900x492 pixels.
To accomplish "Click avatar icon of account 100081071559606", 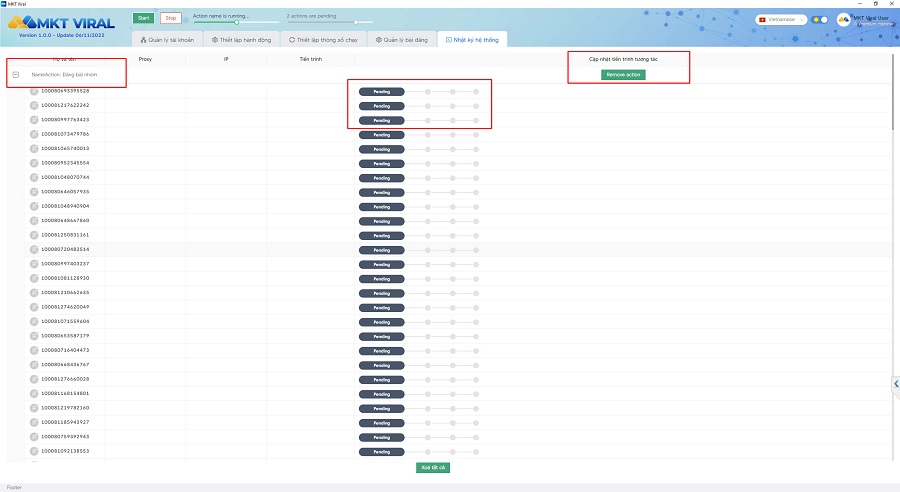I will tap(34, 321).
